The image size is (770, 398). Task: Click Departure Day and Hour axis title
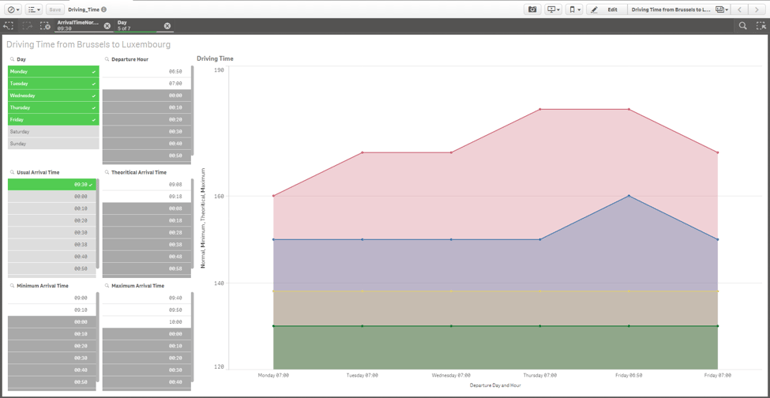coord(495,386)
